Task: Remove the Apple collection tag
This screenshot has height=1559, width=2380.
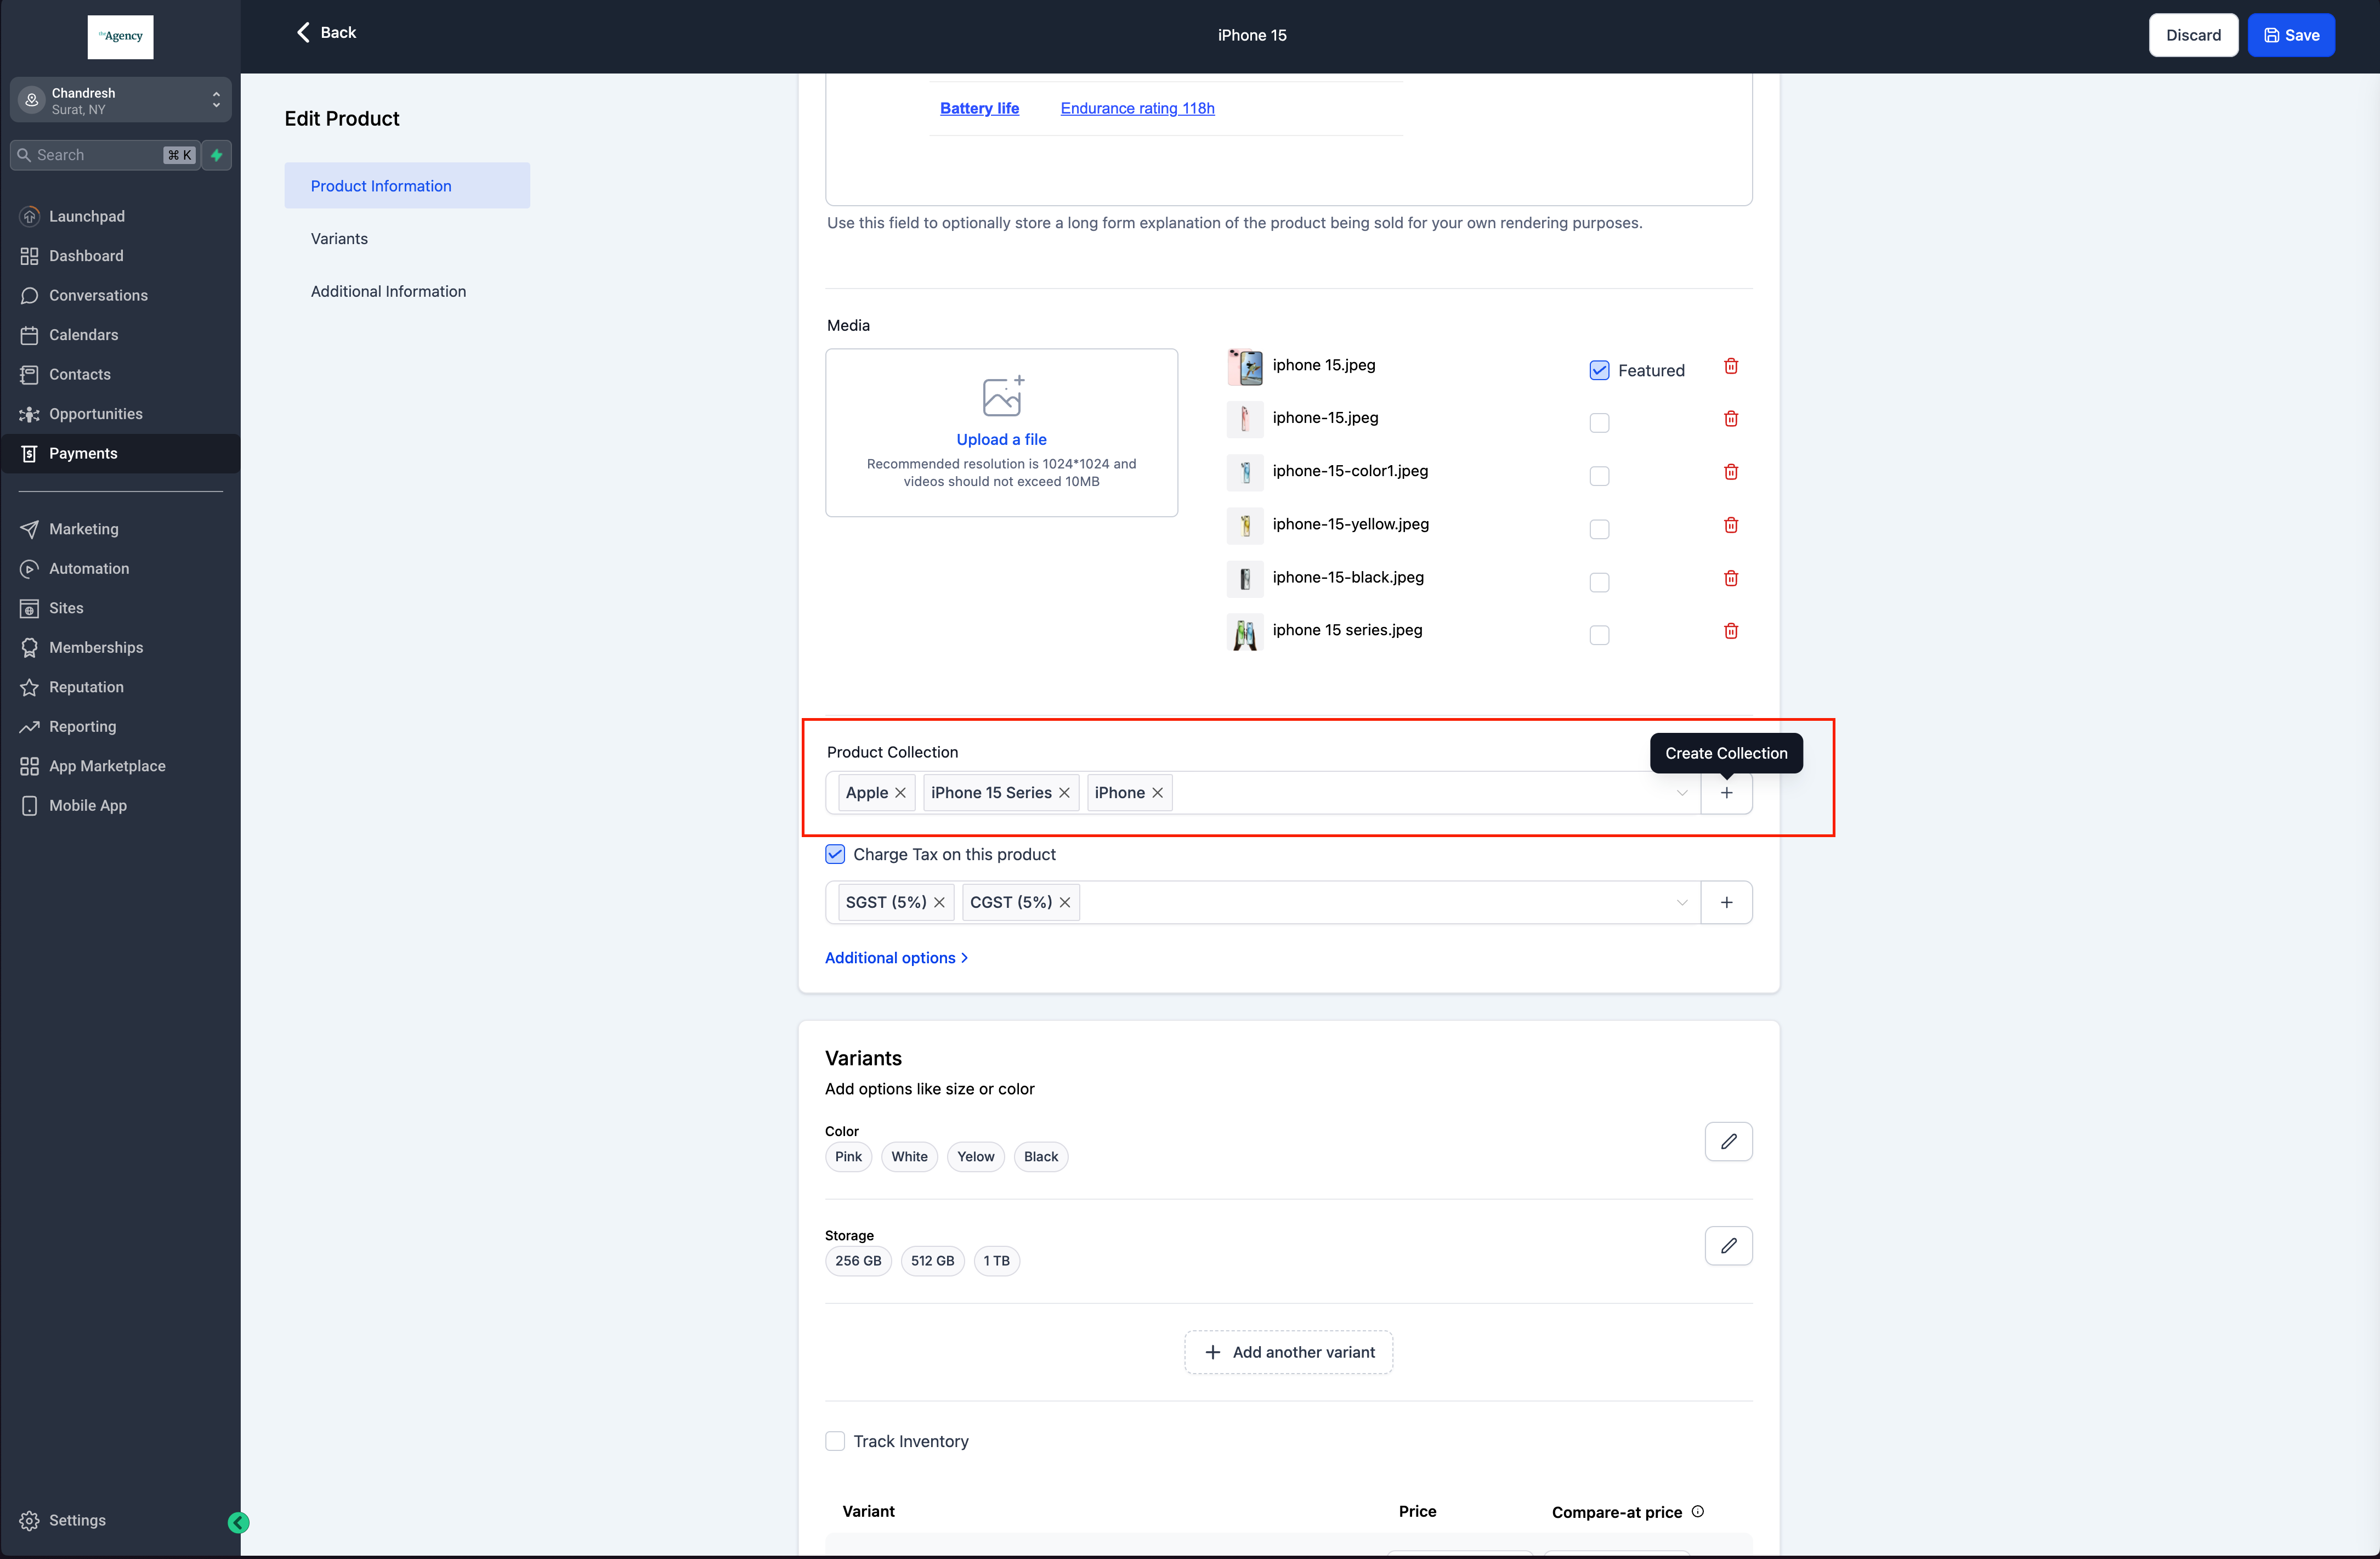Action: [x=900, y=792]
